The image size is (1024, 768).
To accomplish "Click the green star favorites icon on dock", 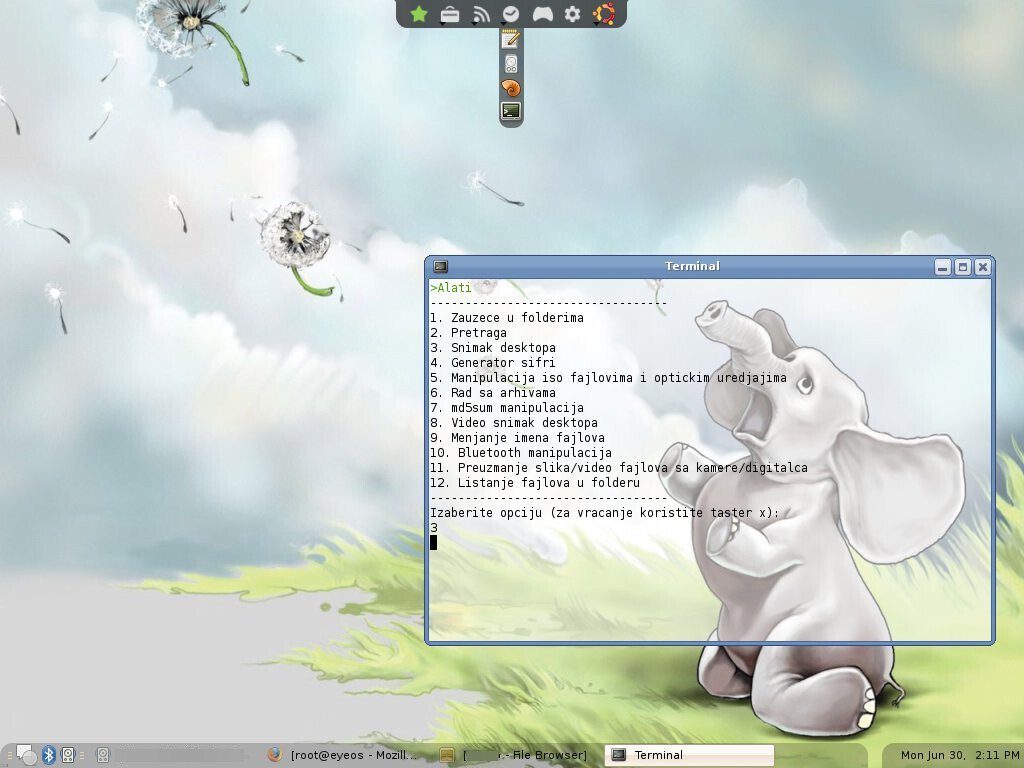I will [x=418, y=13].
